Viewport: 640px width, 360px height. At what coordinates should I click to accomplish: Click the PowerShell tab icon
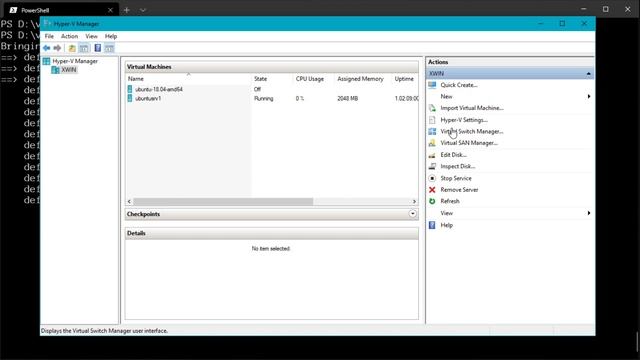pyautogui.click(x=13, y=10)
